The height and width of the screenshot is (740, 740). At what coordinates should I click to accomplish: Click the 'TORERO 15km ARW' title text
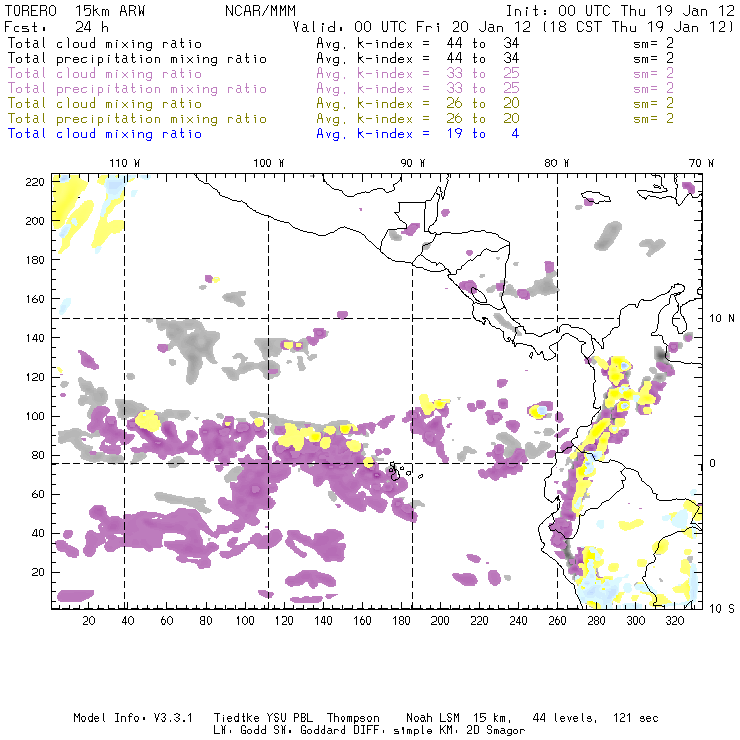click(75, 11)
